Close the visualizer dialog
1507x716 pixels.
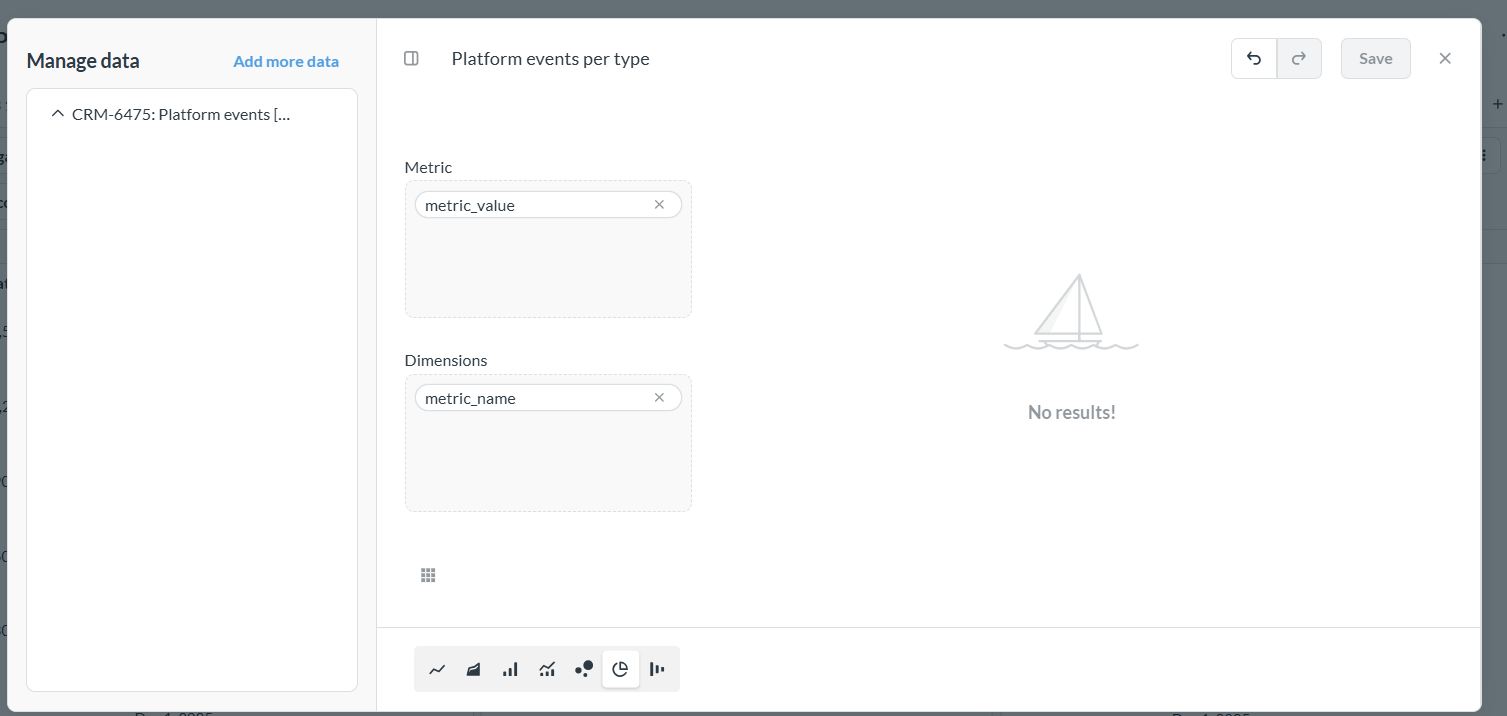1445,59
